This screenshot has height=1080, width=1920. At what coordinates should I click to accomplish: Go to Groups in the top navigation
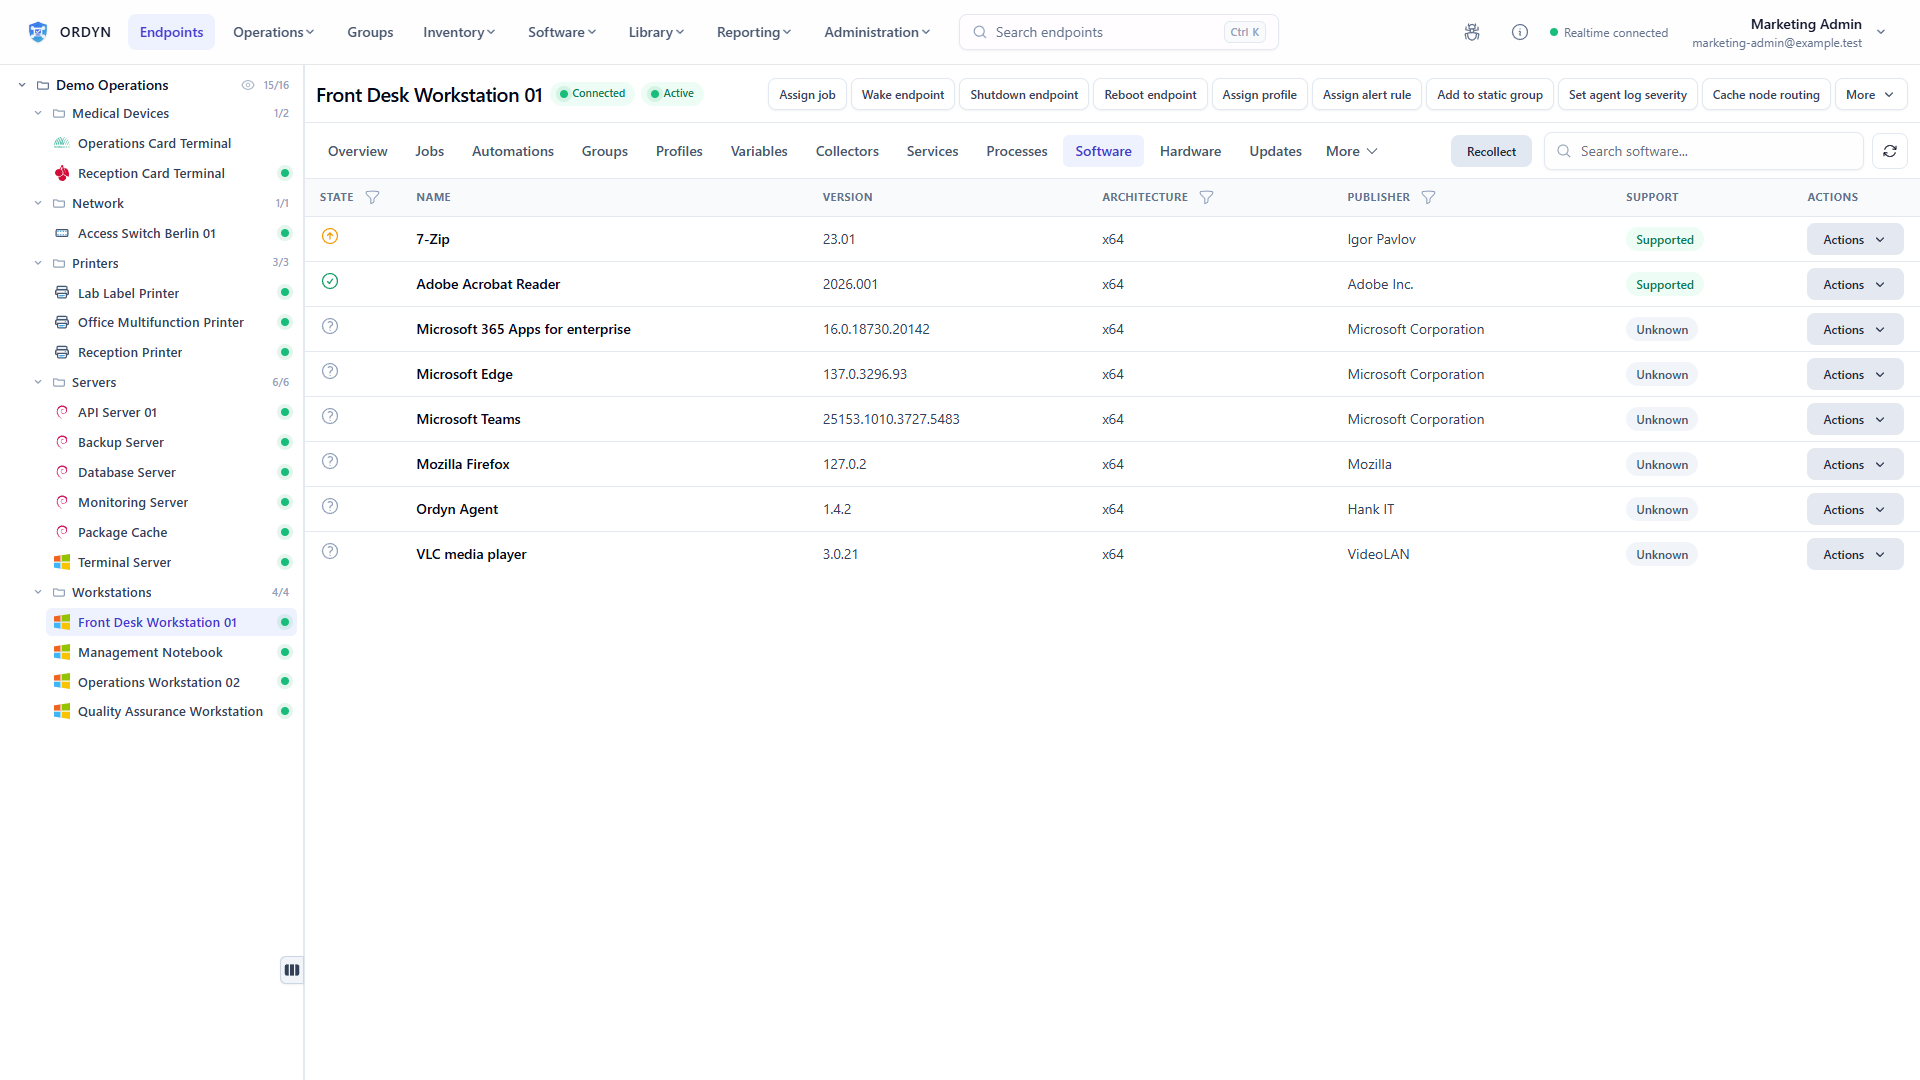370,32
